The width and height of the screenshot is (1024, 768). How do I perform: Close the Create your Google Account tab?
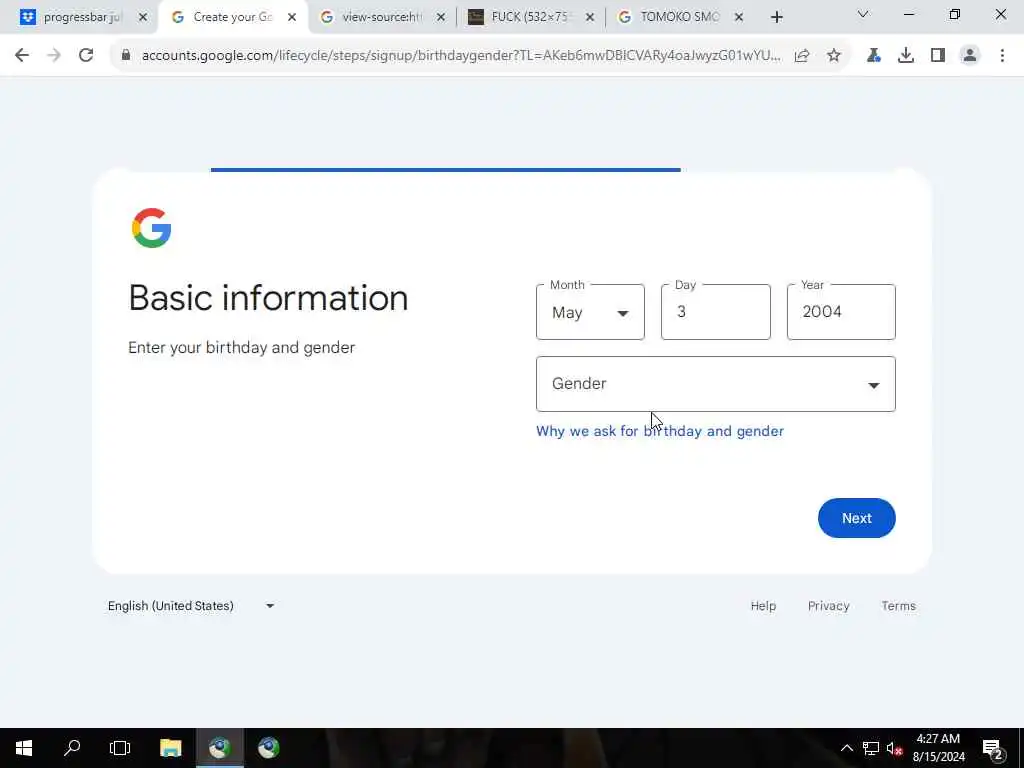[x=292, y=17]
